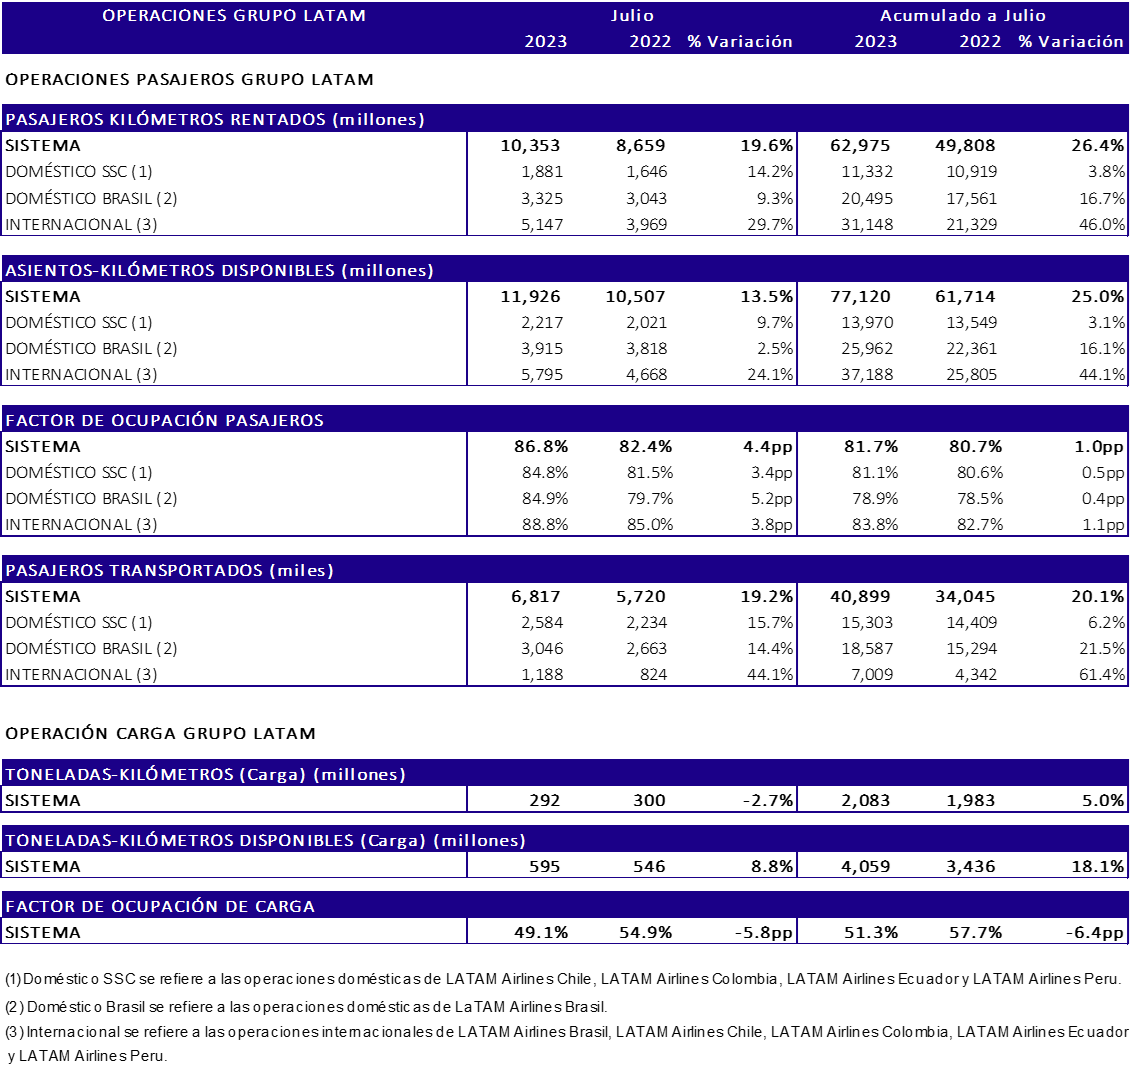Screen dimensions: 1130x1071
Task: Select the 595 cell
Action: (x=544, y=866)
